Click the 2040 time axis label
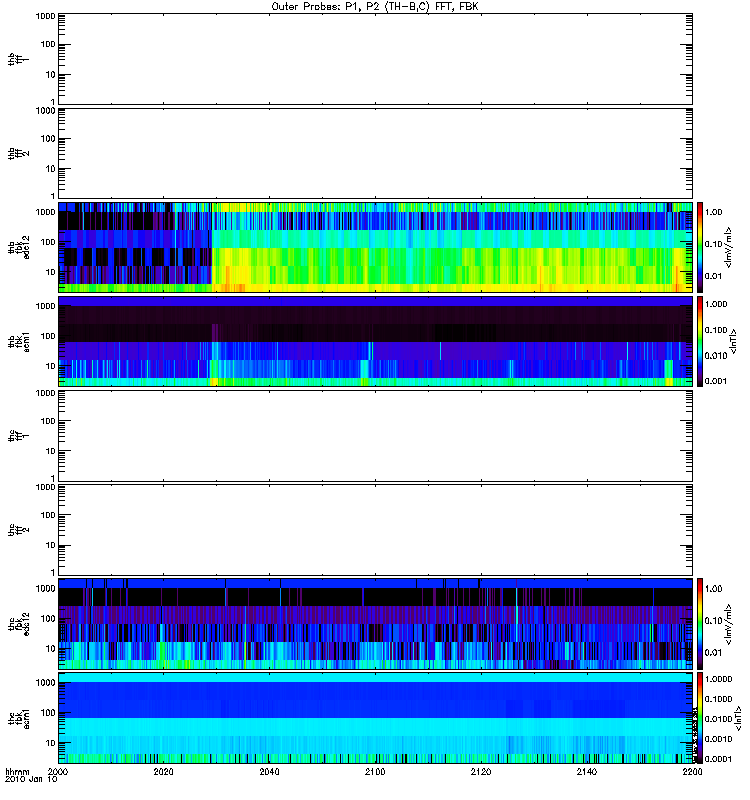 click(269, 772)
